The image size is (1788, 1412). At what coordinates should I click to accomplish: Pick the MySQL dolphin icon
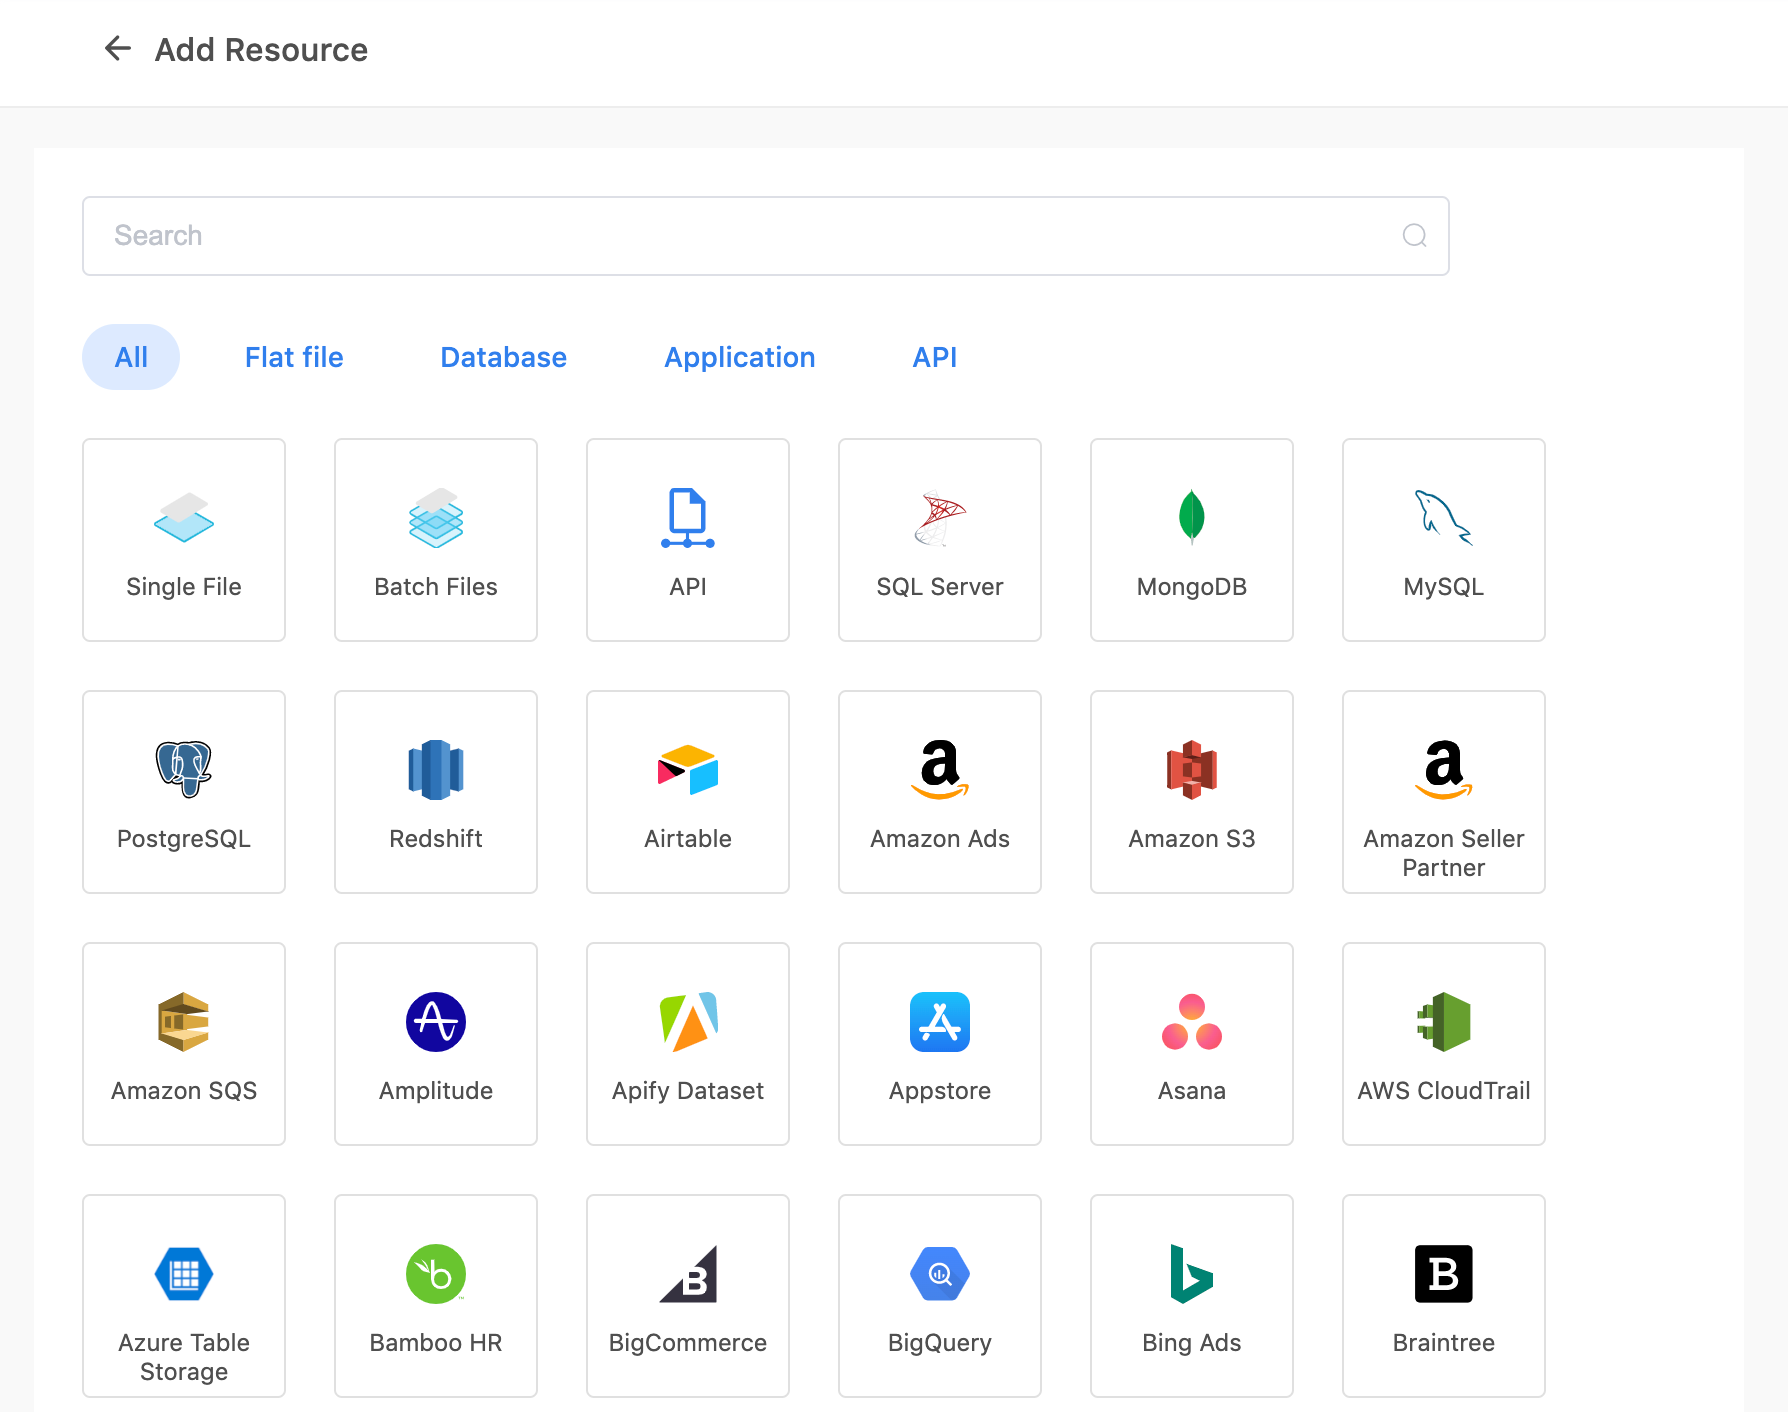pos(1444,517)
